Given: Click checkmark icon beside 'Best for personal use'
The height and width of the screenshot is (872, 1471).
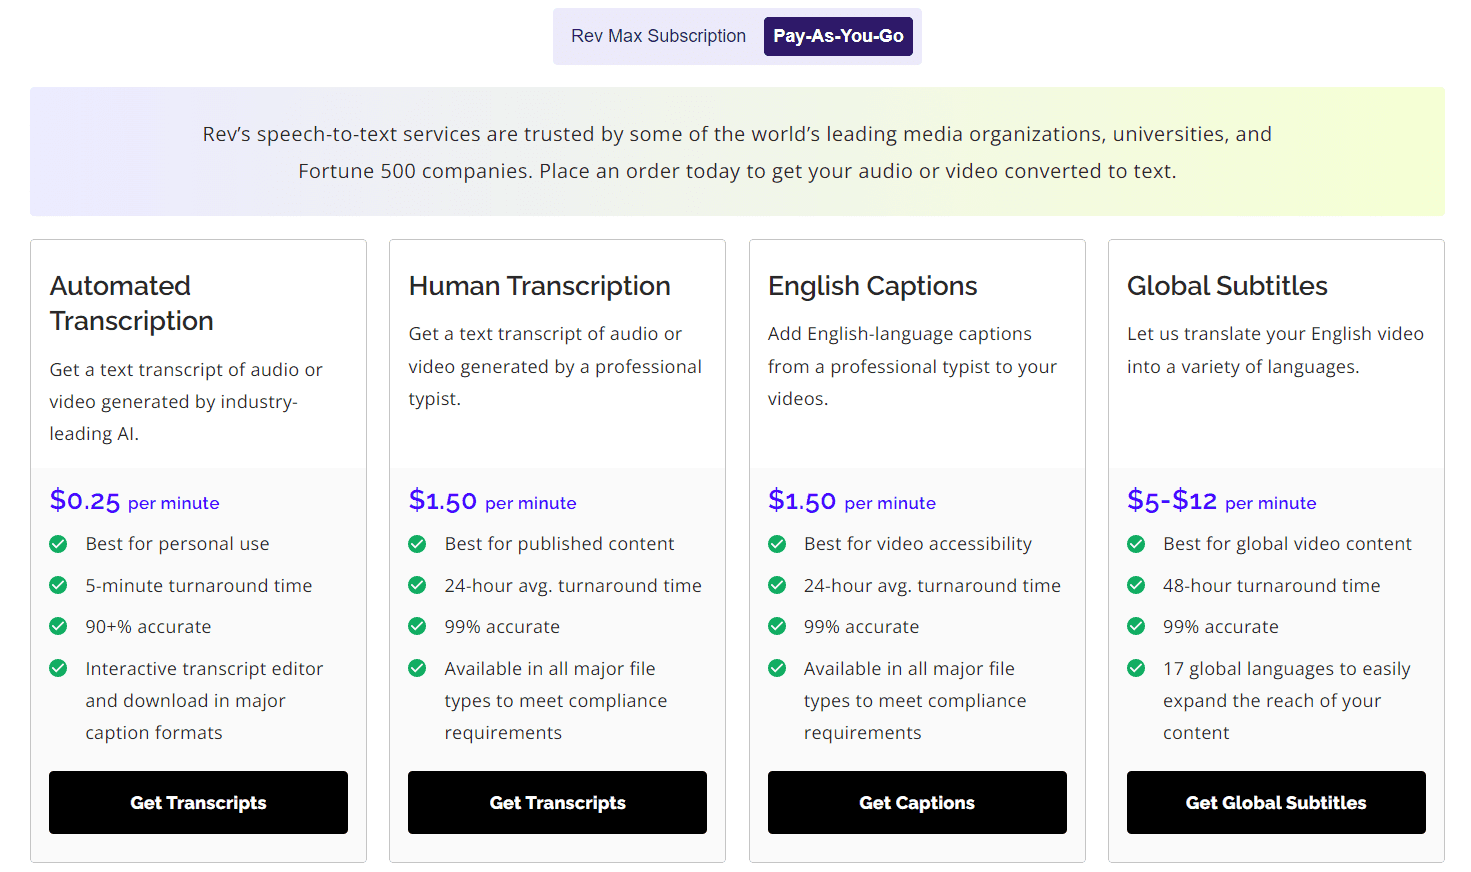Looking at the screenshot, I should pos(58,544).
